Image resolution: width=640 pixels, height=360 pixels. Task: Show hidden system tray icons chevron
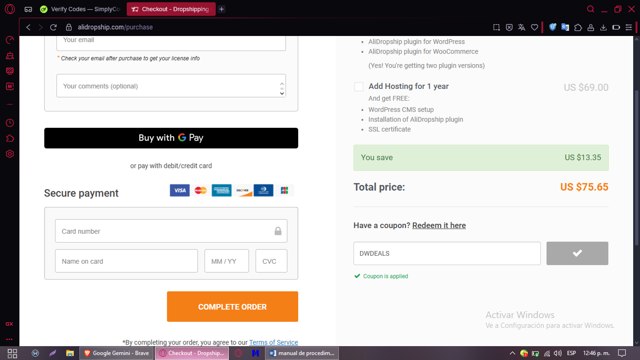point(512,353)
